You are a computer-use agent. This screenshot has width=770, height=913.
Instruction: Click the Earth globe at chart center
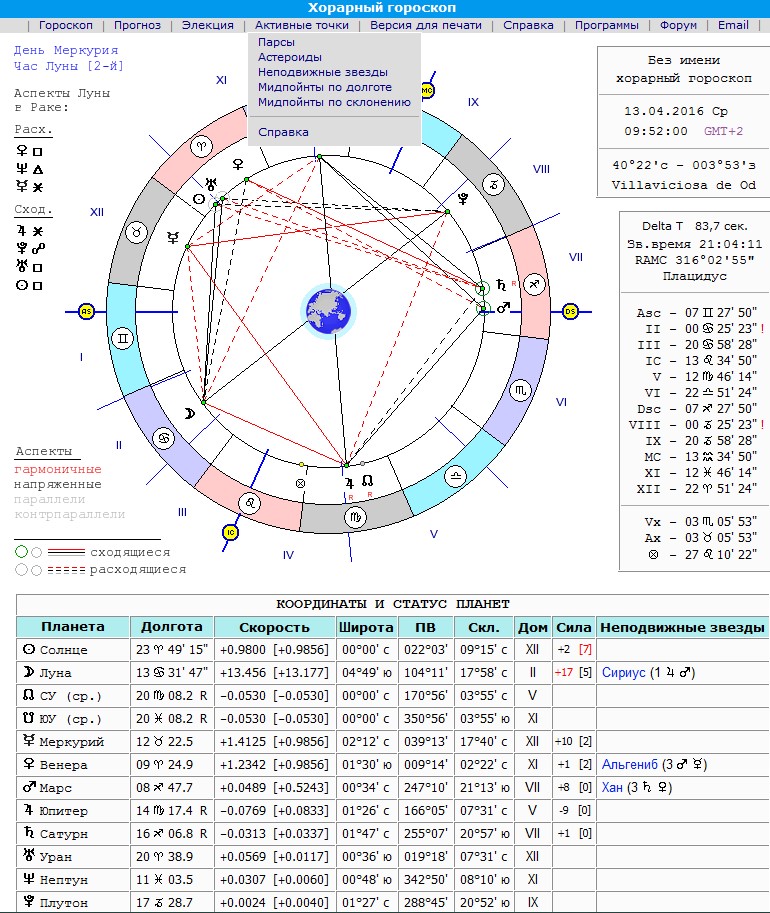(327, 311)
